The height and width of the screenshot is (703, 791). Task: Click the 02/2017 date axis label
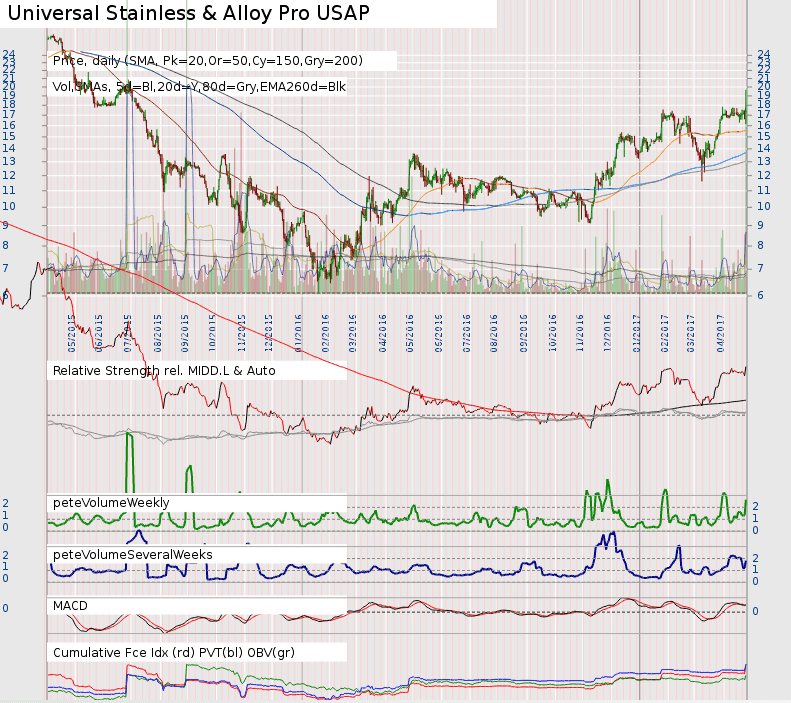click(x=664, y=333)
